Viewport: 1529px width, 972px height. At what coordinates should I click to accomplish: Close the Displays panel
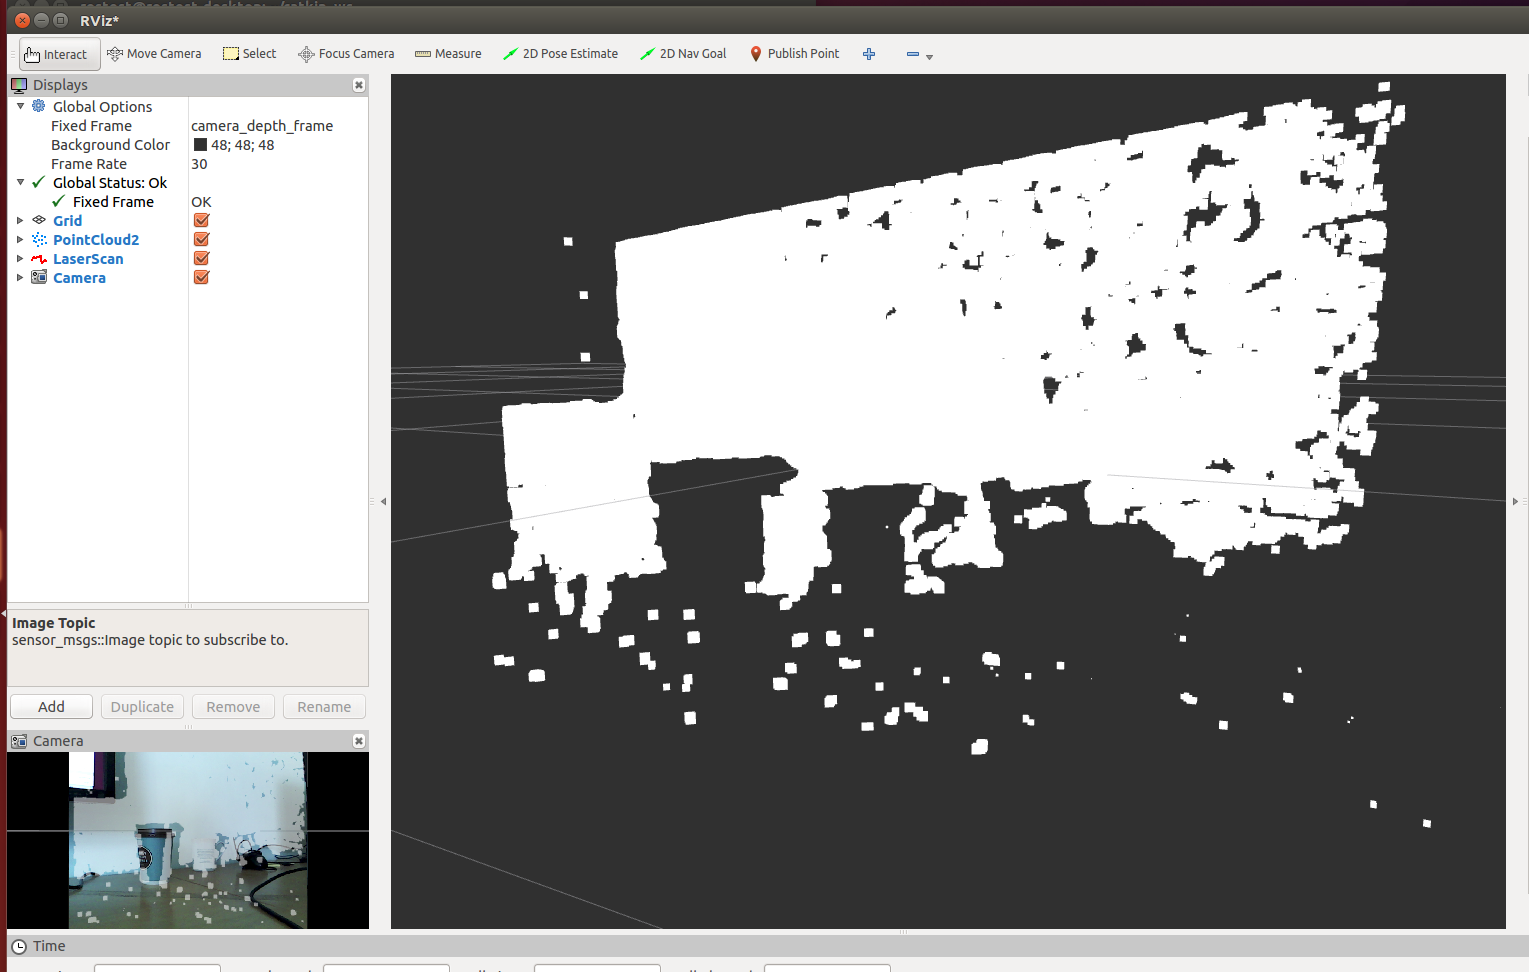359,85
